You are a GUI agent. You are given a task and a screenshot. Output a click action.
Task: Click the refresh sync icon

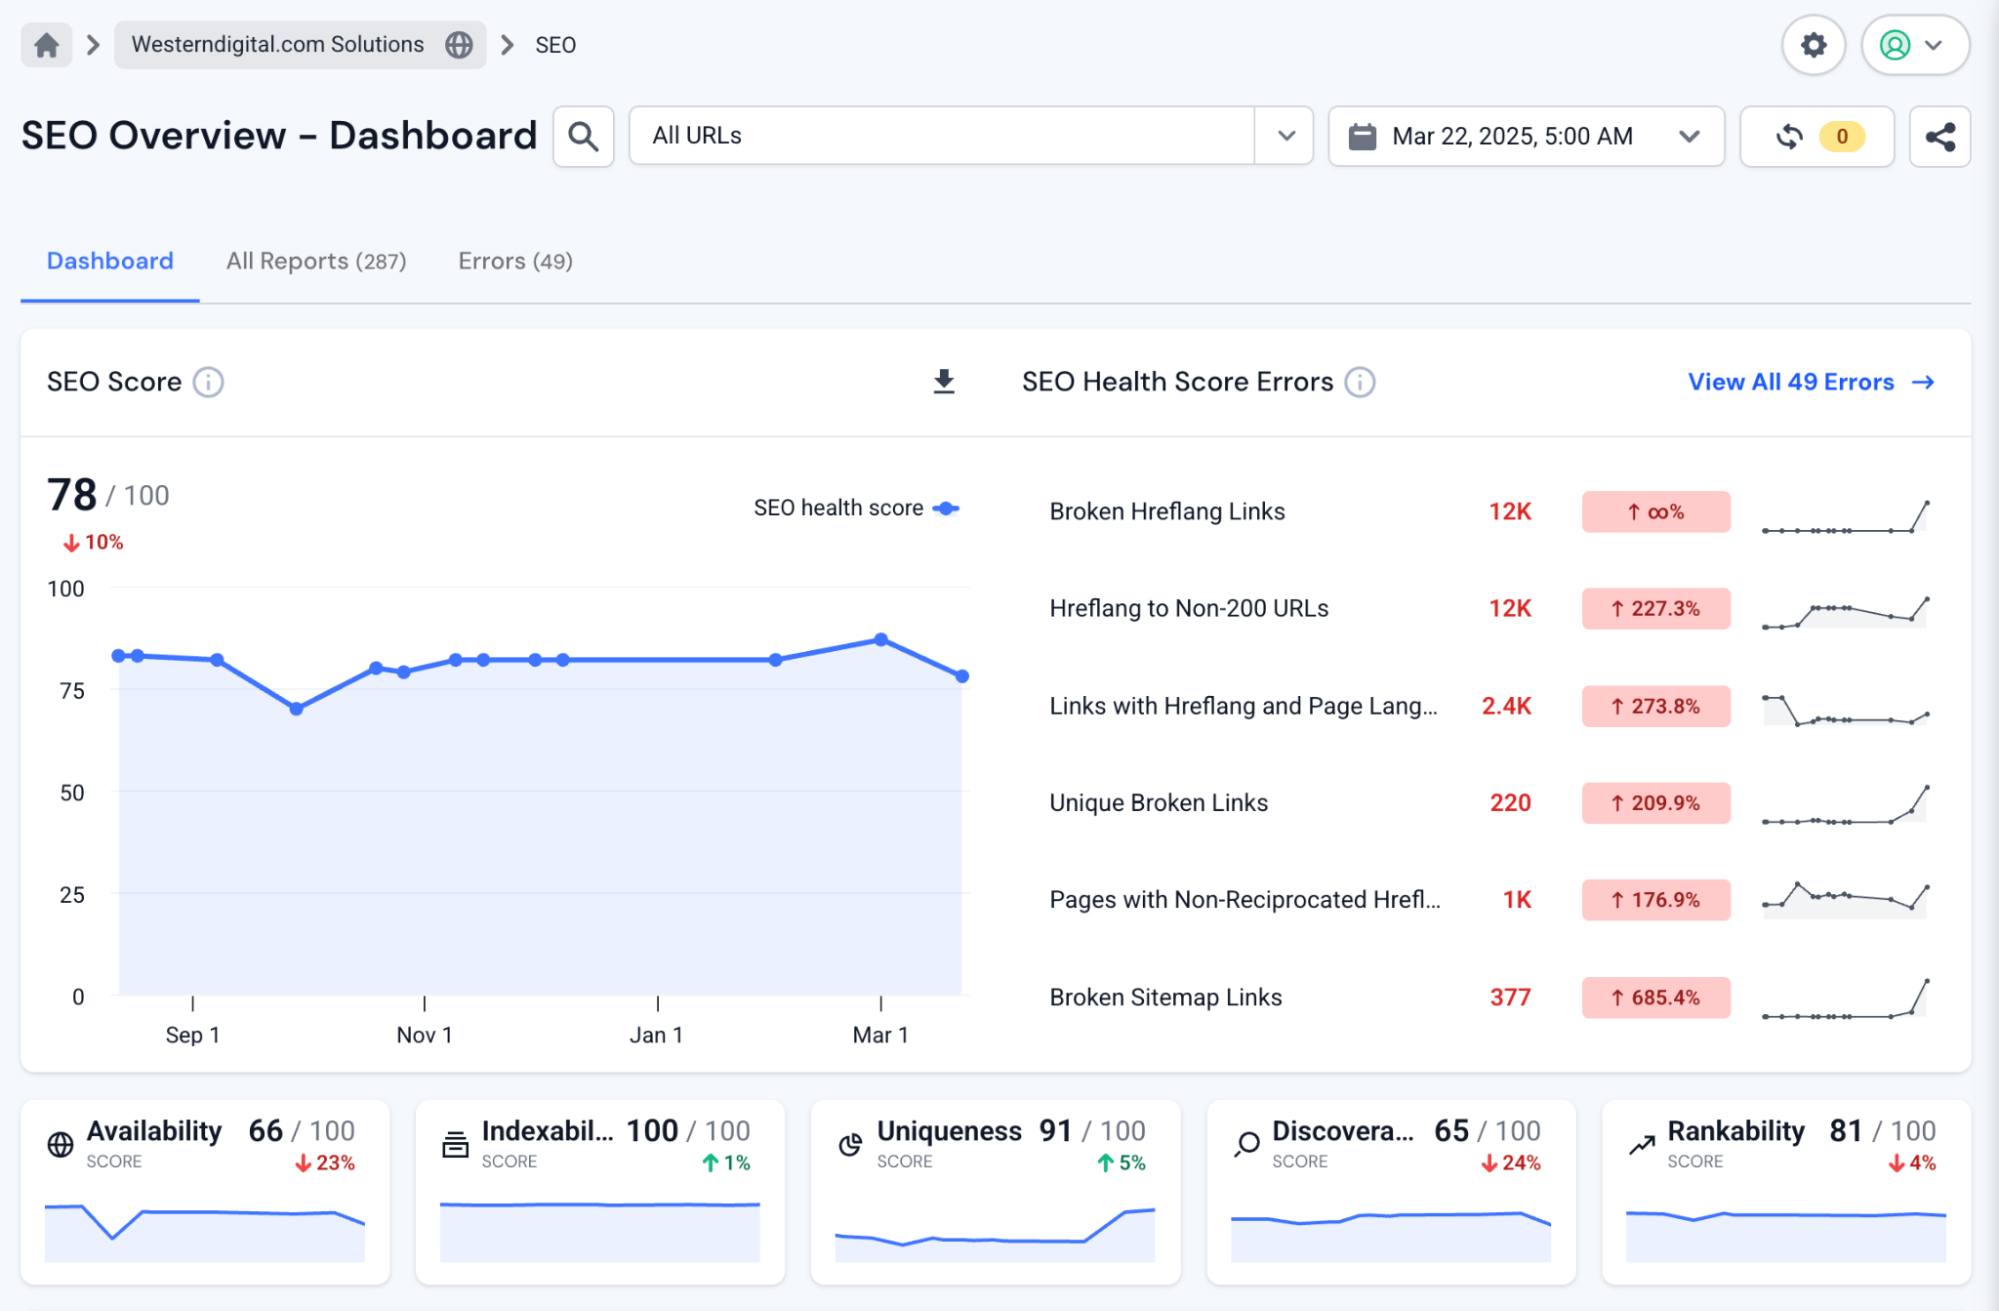point(1790,136)
